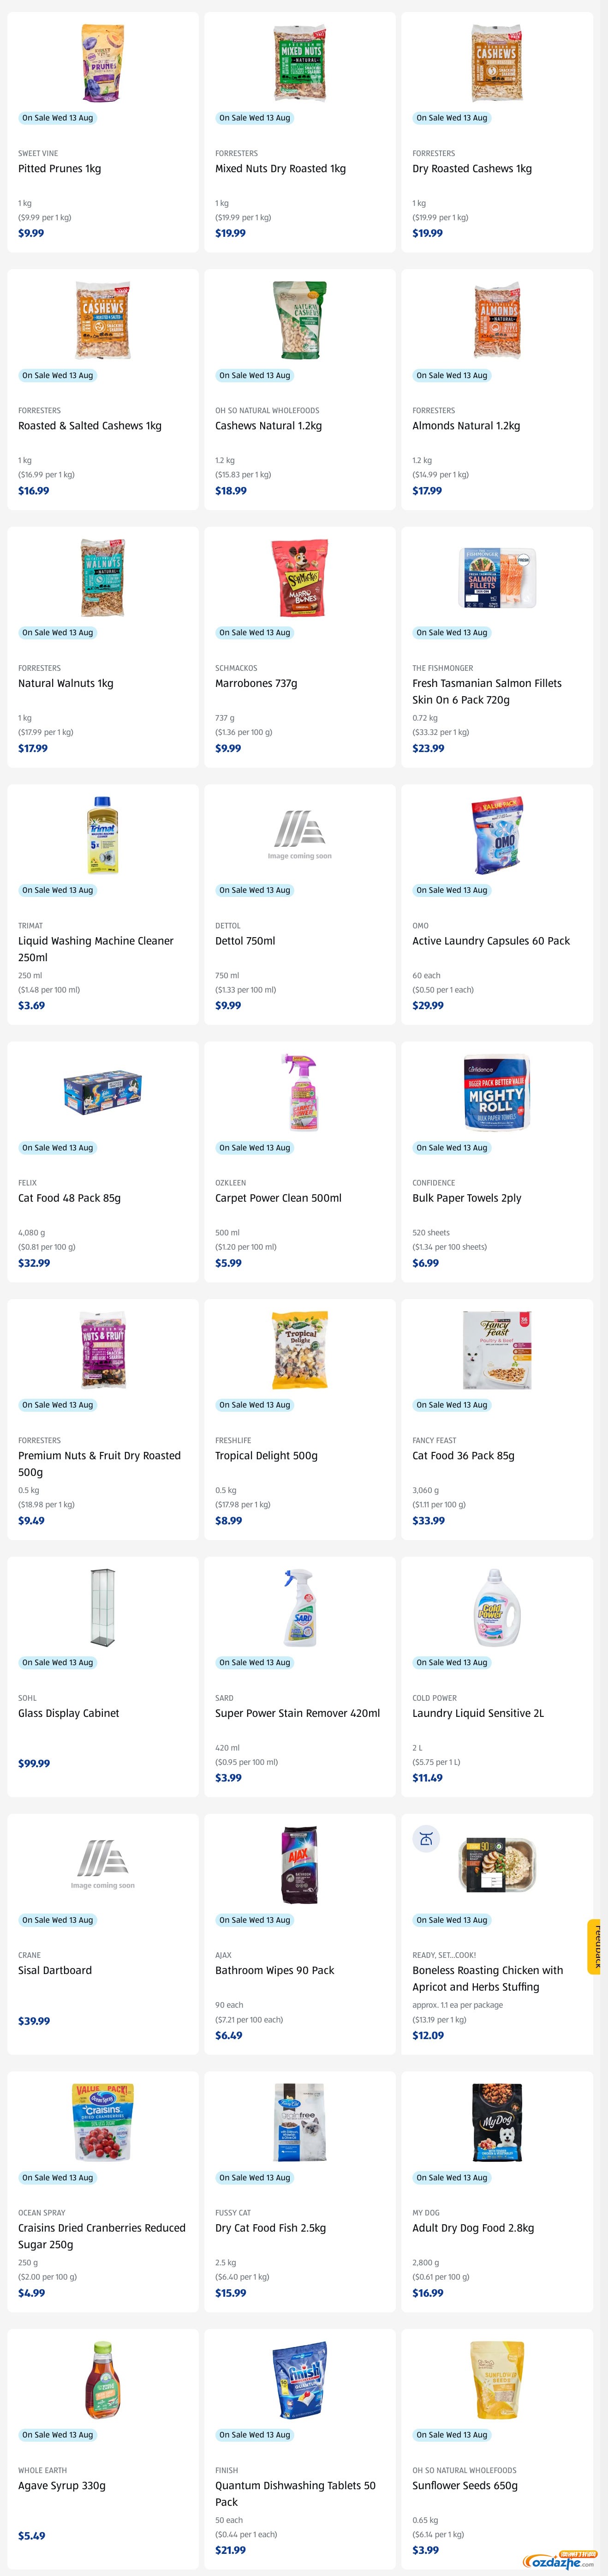
Task: Open the Sisal Dartboard image placeholder
Action: pyautogui.click(x=102, y=1865)
